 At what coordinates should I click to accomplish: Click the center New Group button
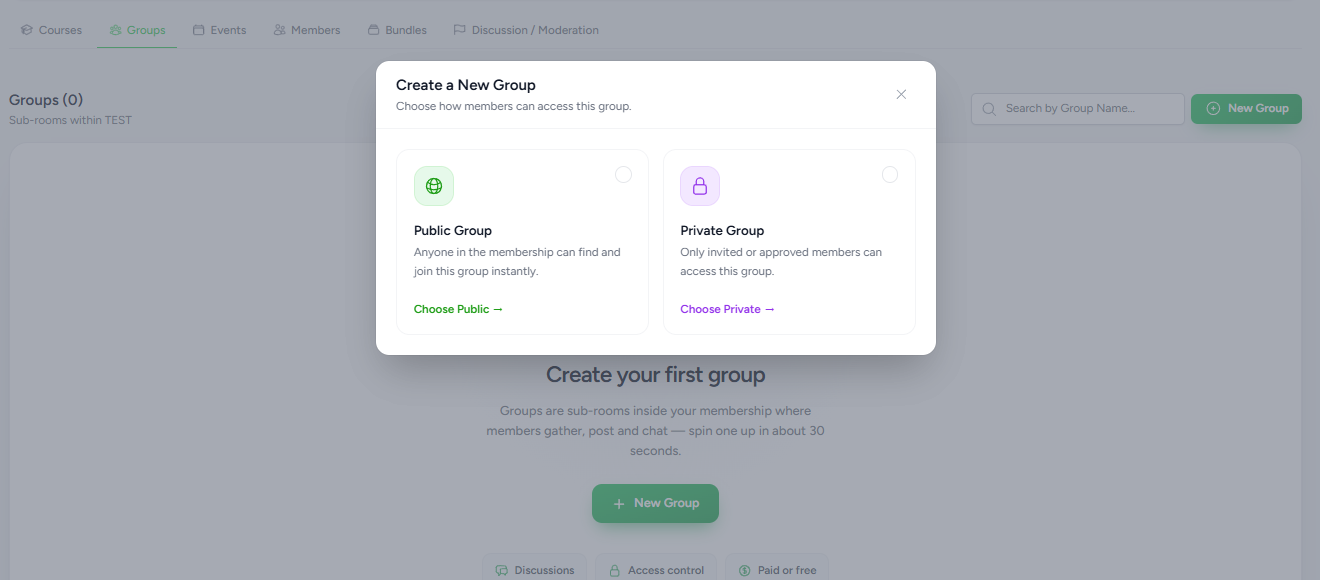pos(655,503)
